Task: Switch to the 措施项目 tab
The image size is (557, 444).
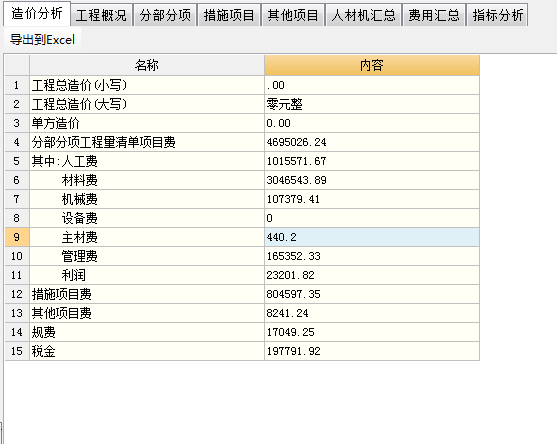Action: (229, 15)
